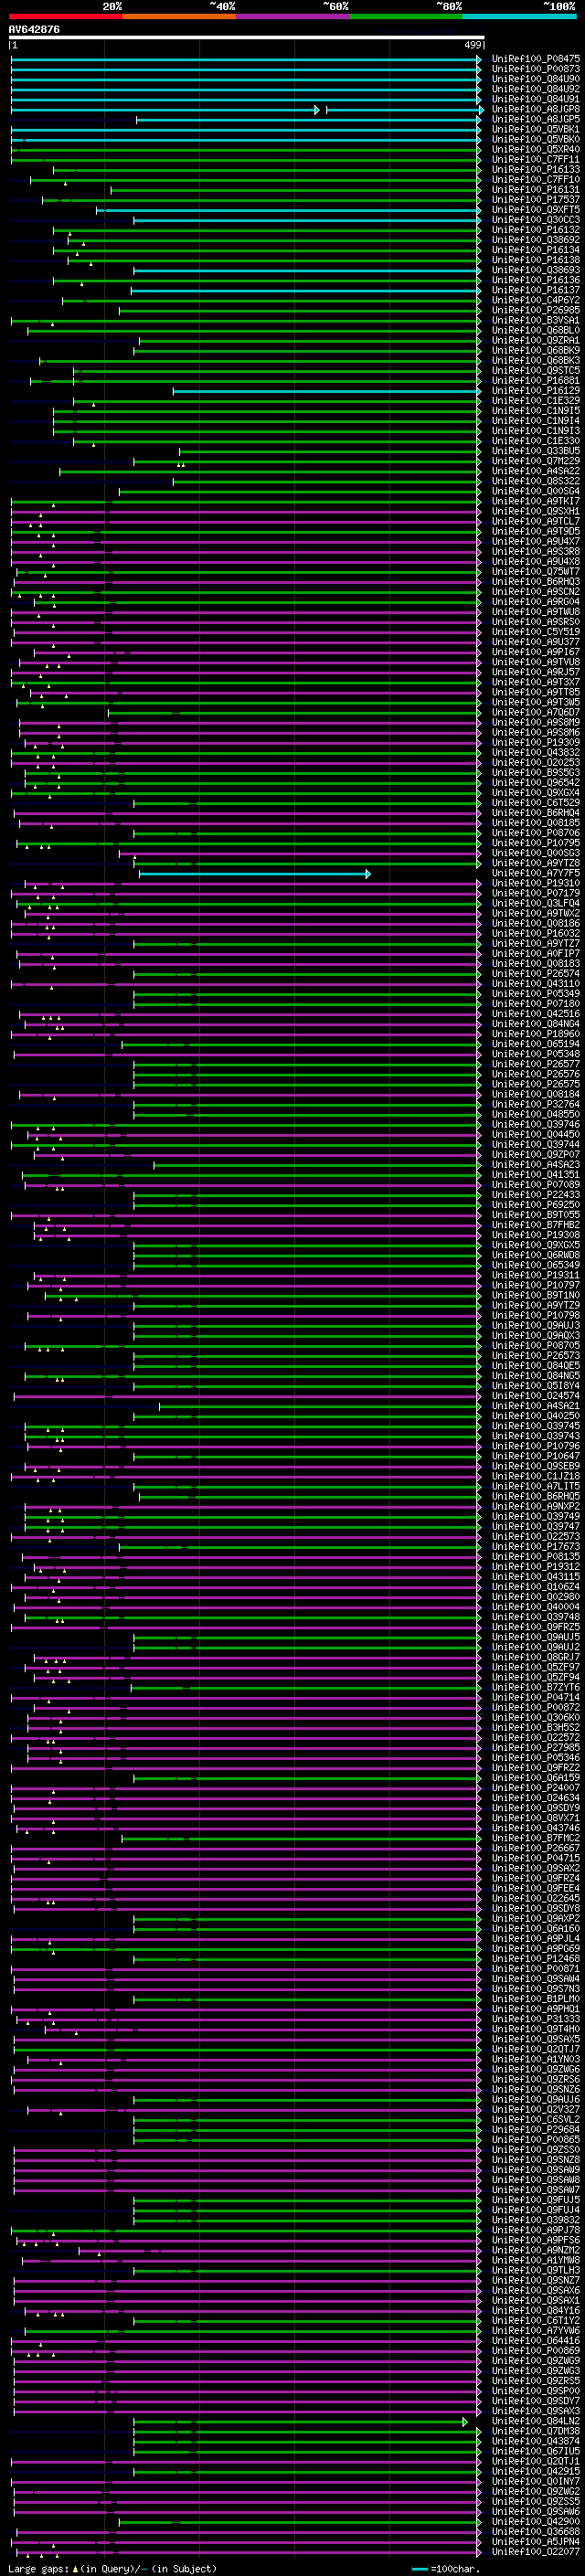The height and width of the screenshot is (2576, 585).
Task: Select the UniRef100_A7LIT5 label
Action: (536, 1486)
